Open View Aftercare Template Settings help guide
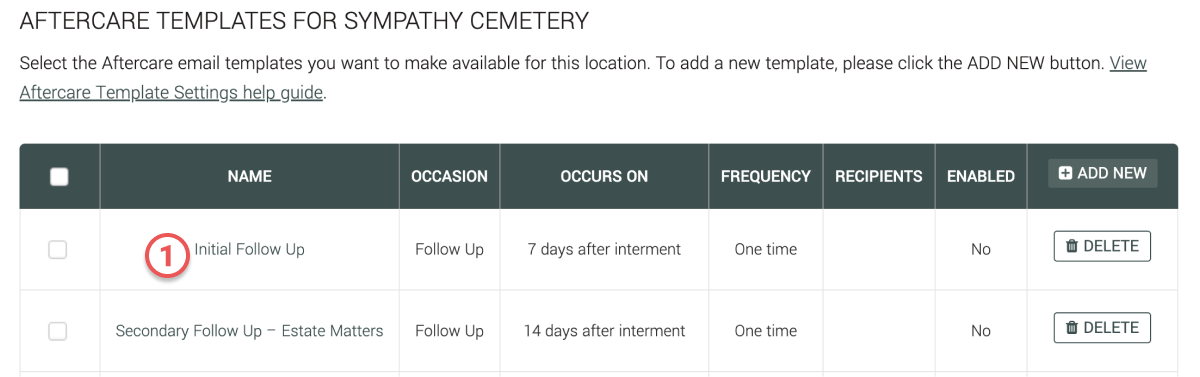 pos(583,78)
